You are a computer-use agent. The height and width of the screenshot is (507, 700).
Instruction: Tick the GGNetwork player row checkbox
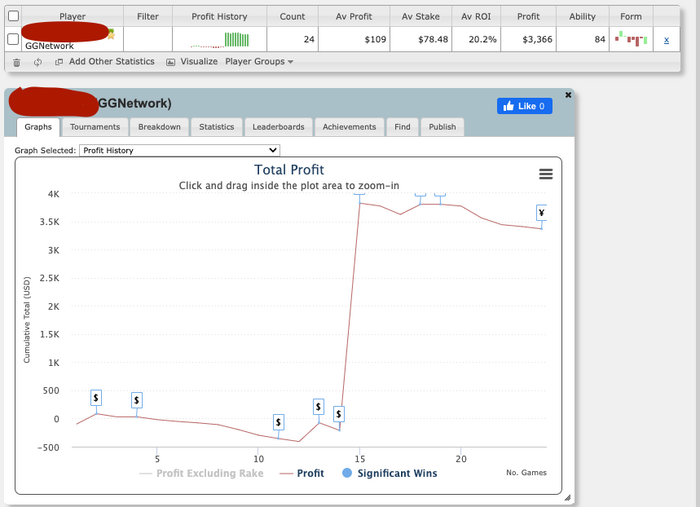[x=13, y=39]
